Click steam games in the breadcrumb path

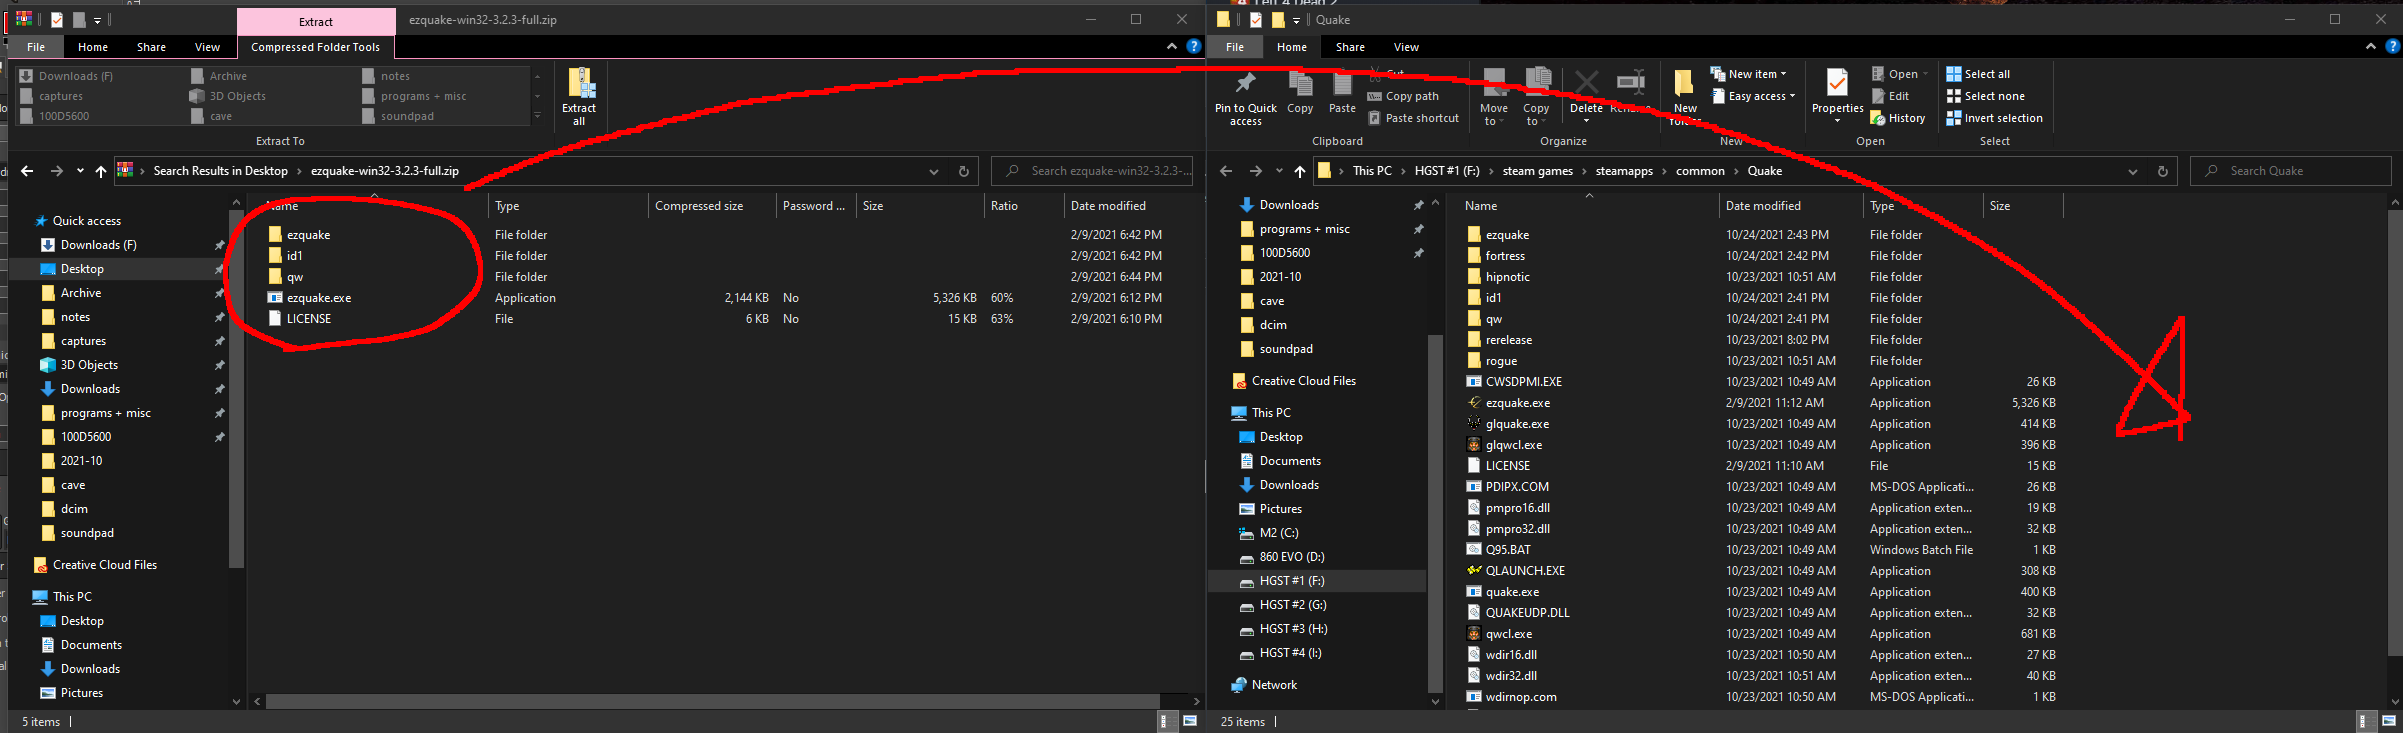point(1537,171)
